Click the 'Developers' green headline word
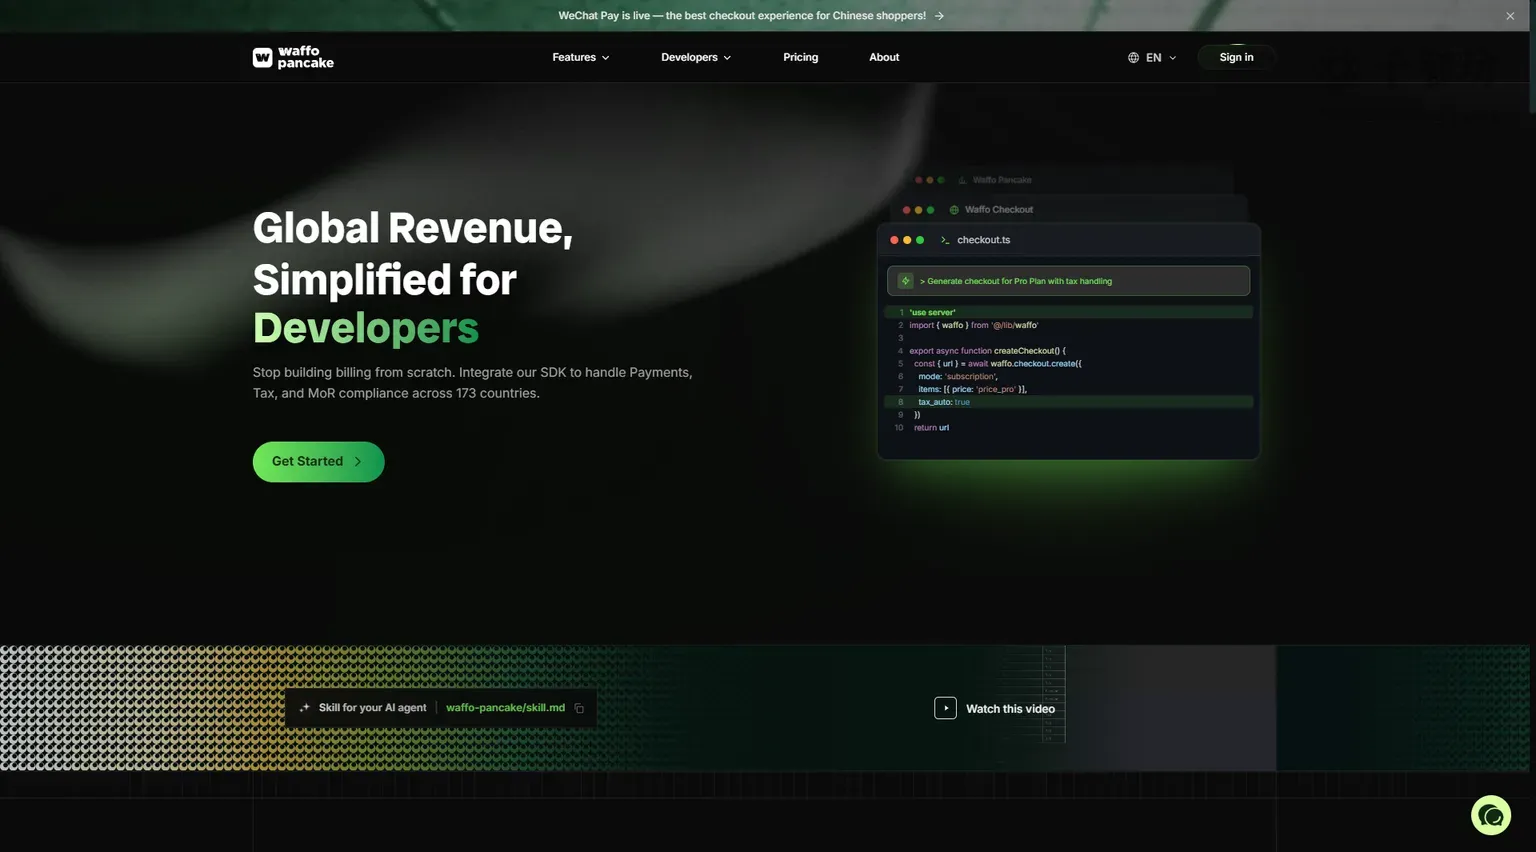Screen dimensions: 1536x852 [366, 329]
